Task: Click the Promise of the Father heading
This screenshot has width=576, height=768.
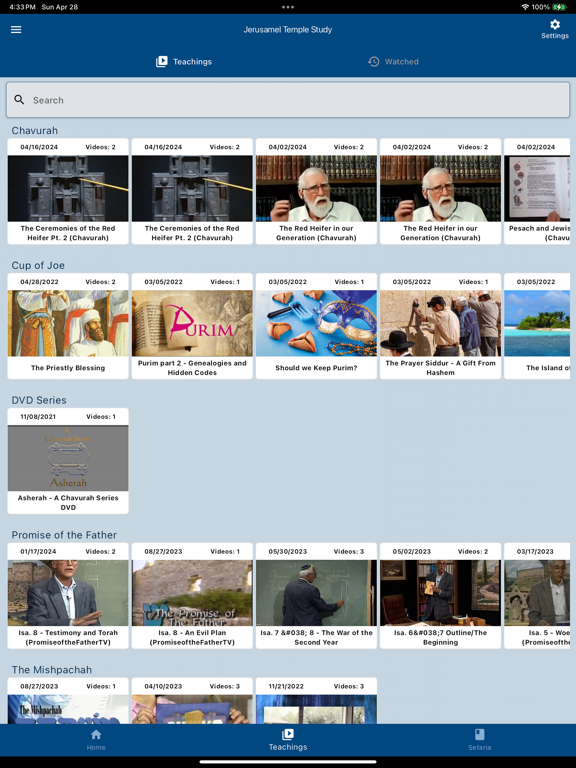Action: click(64, 535)
